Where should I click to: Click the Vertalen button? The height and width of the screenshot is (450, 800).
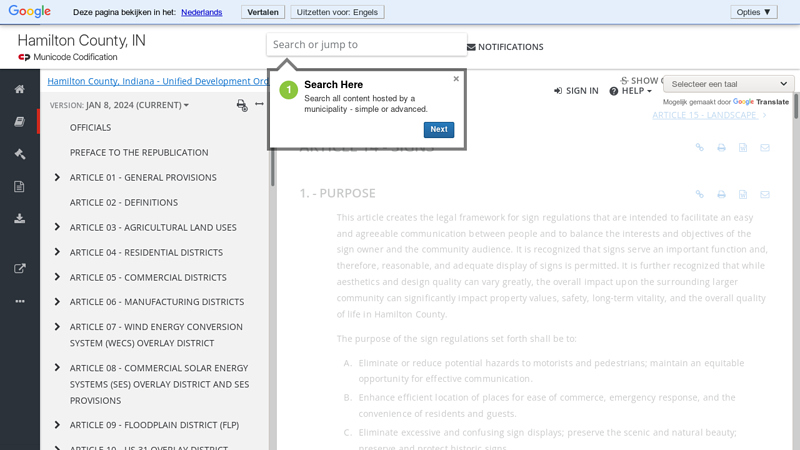click(x=263, y=12)
